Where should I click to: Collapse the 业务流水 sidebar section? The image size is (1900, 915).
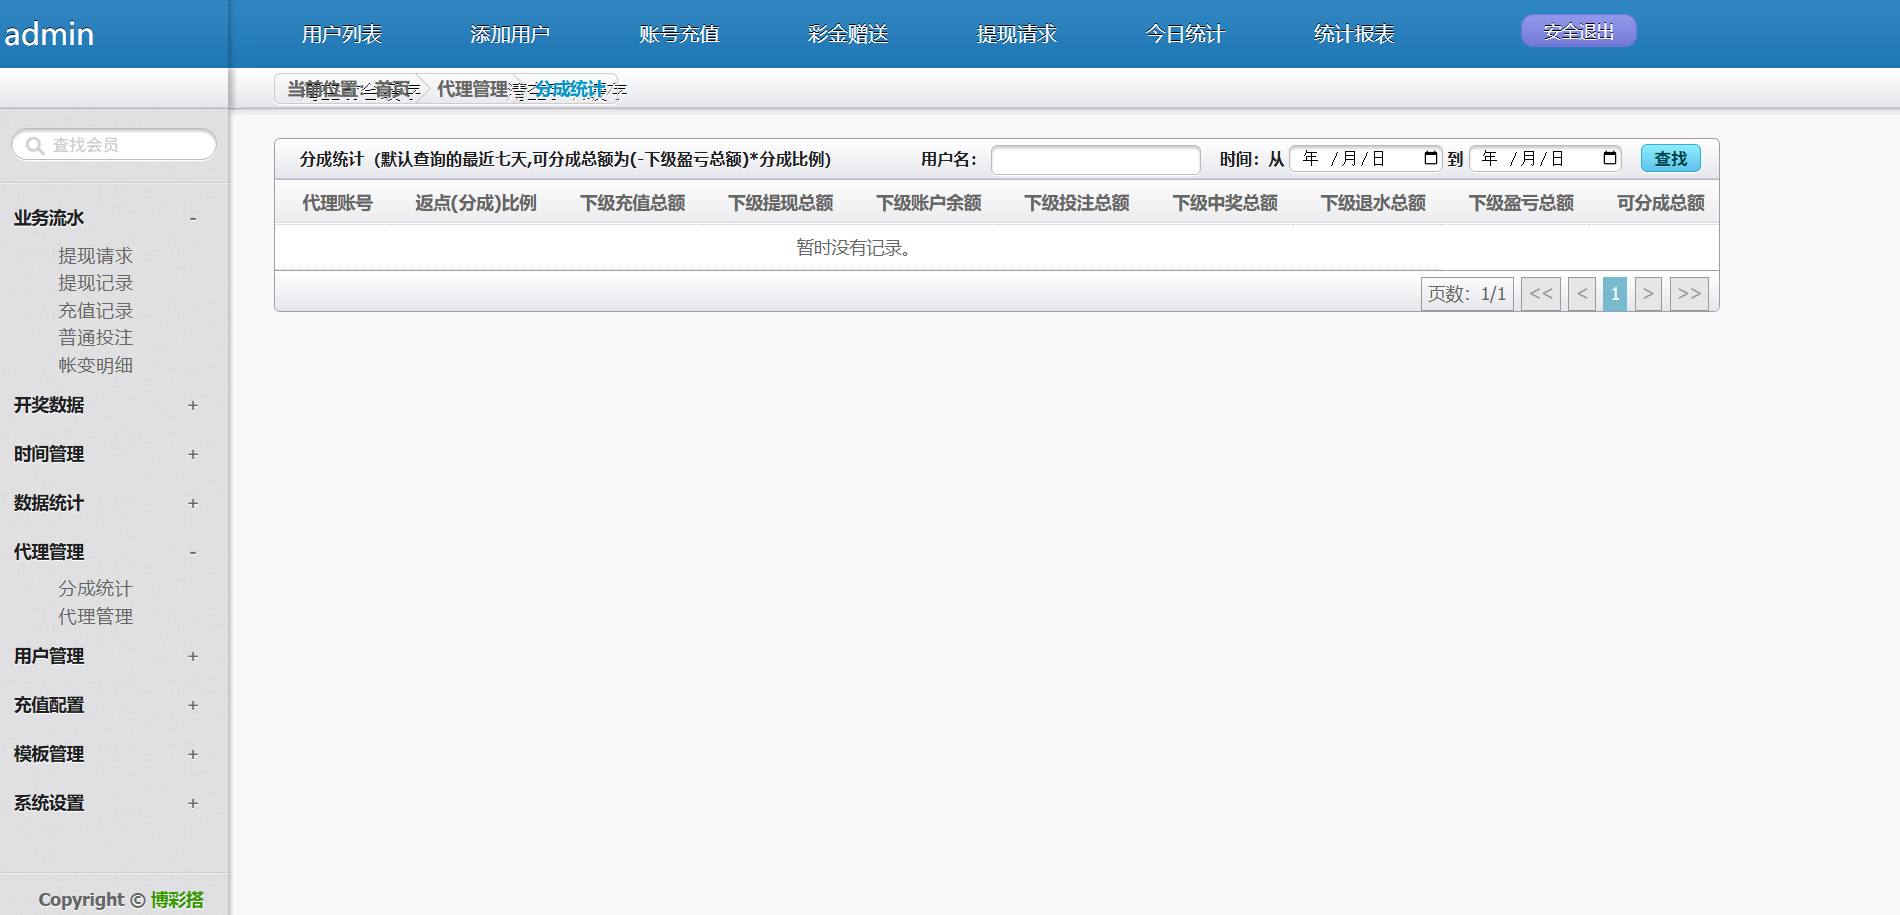193,218
